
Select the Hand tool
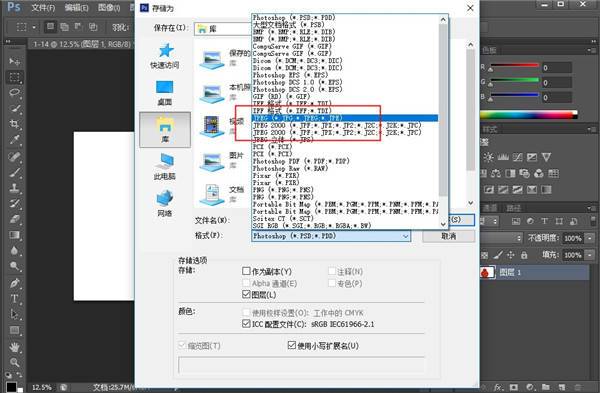[15, 347]
